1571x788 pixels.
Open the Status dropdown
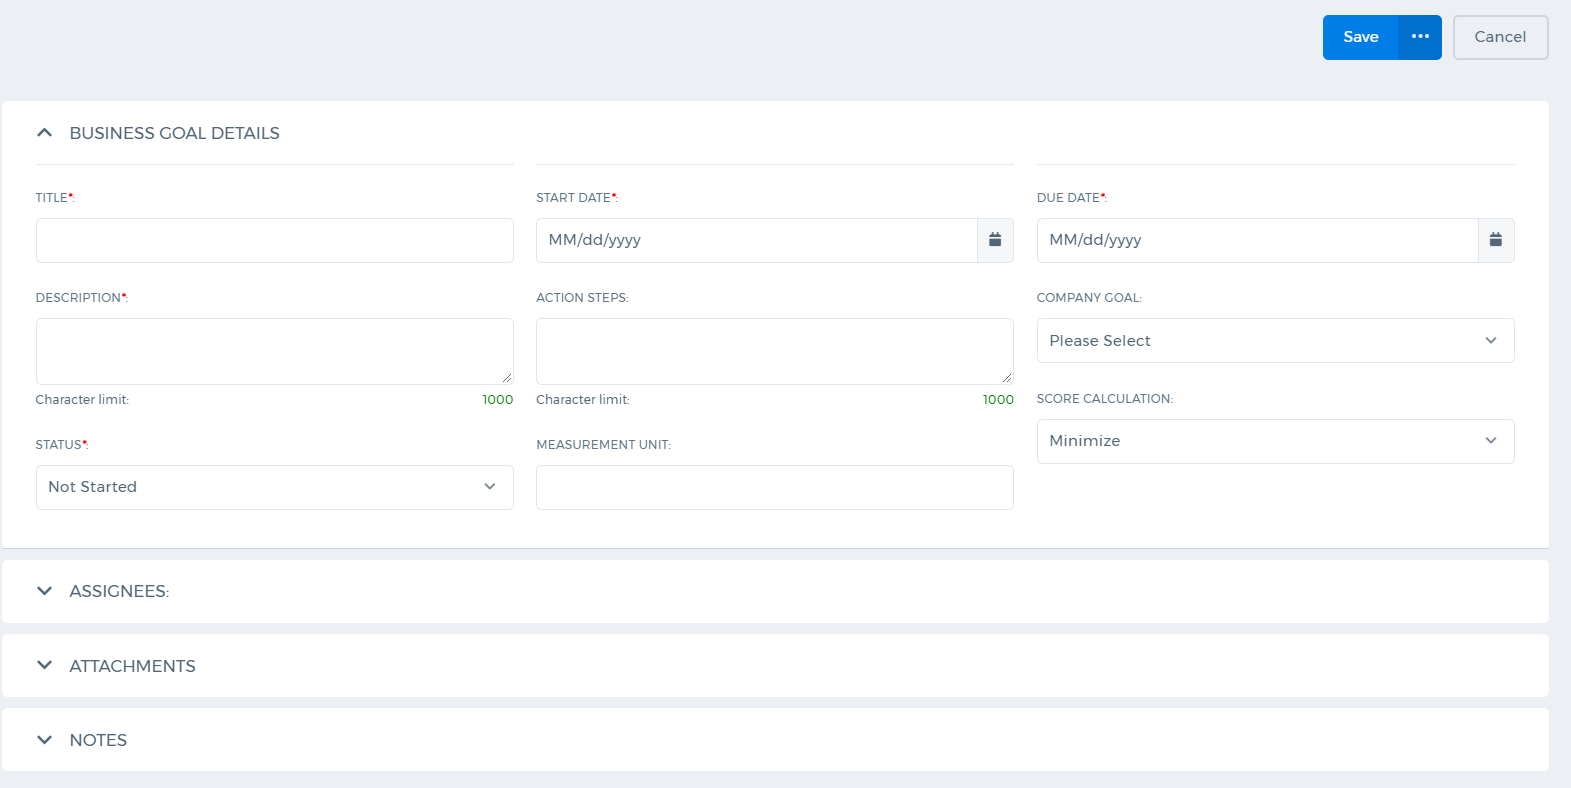275,487
